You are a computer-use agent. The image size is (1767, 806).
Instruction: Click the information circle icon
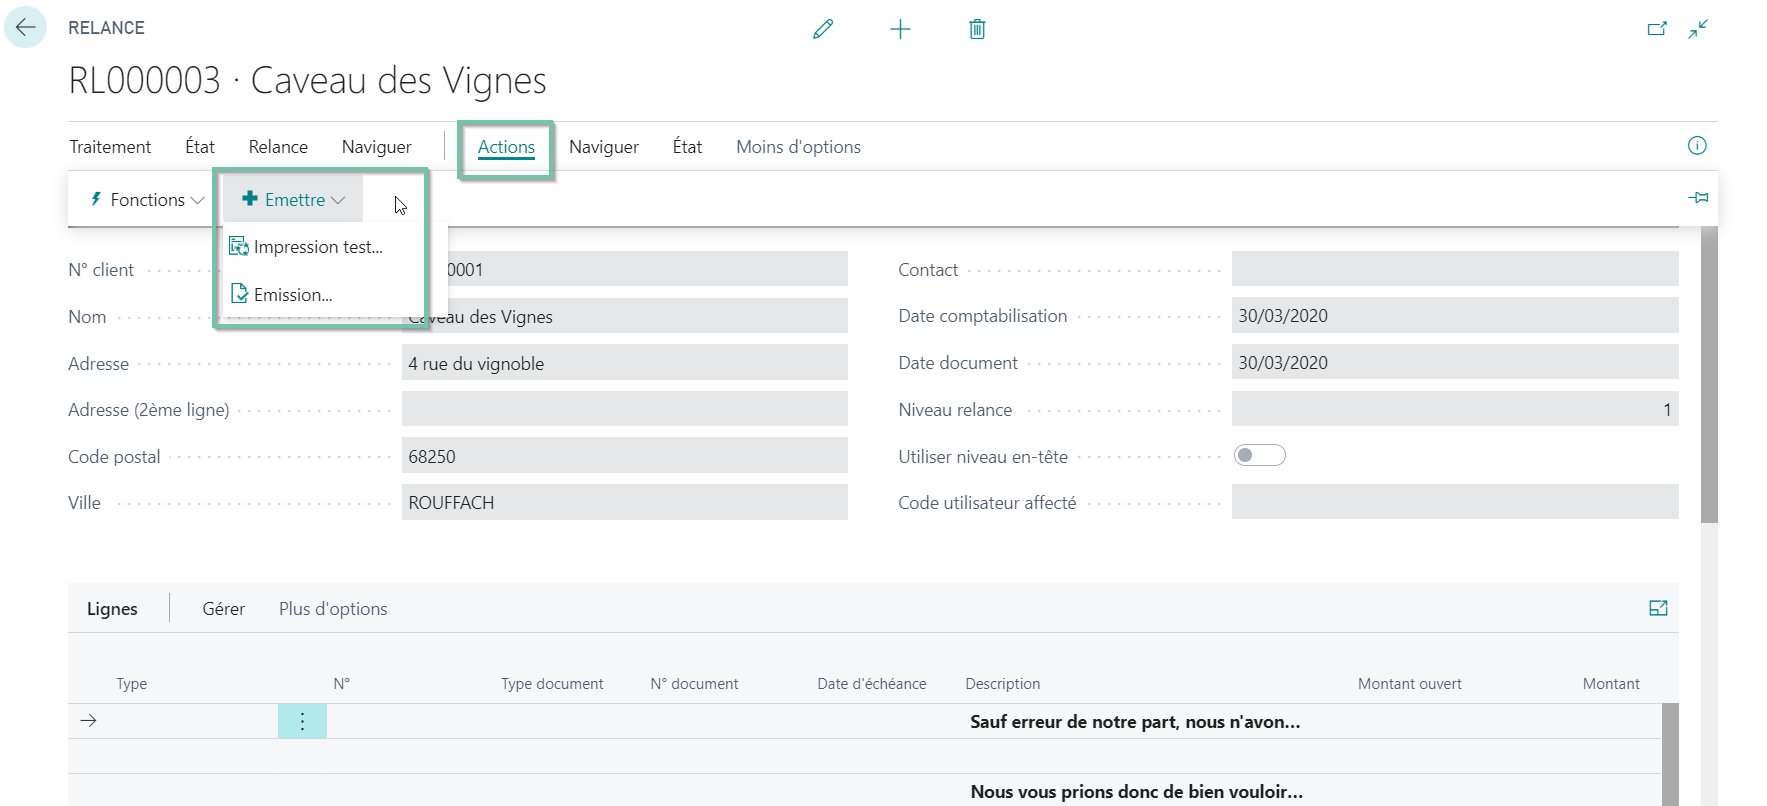[x=1697, y=146]
